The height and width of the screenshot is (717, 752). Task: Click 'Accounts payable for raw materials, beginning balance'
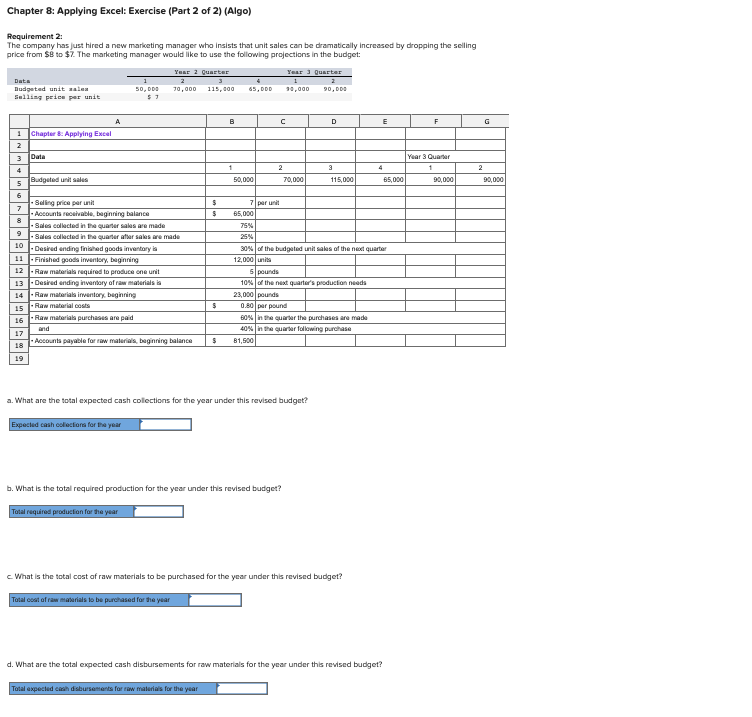pos(118,341)
